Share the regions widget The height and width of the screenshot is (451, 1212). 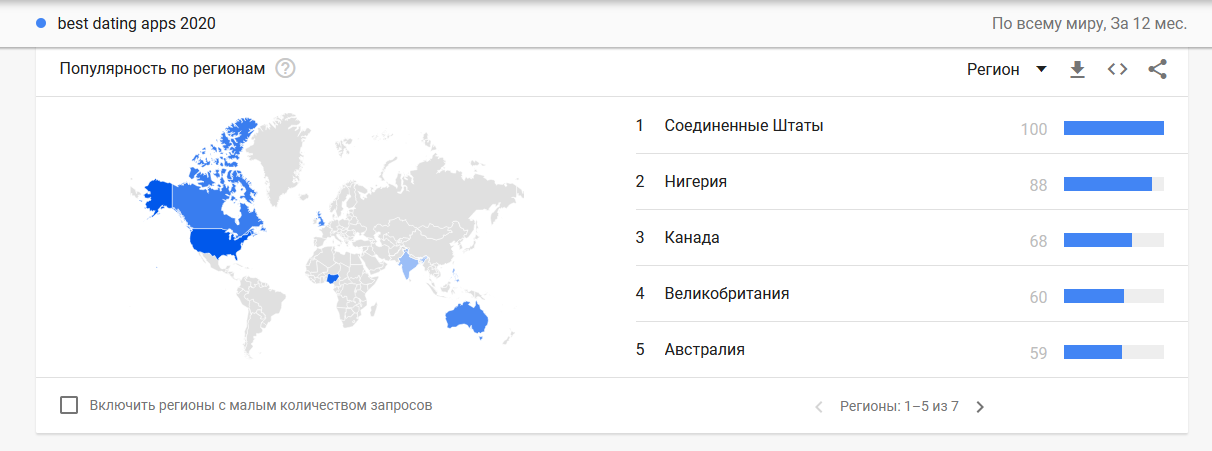(x=1157, y=69)
